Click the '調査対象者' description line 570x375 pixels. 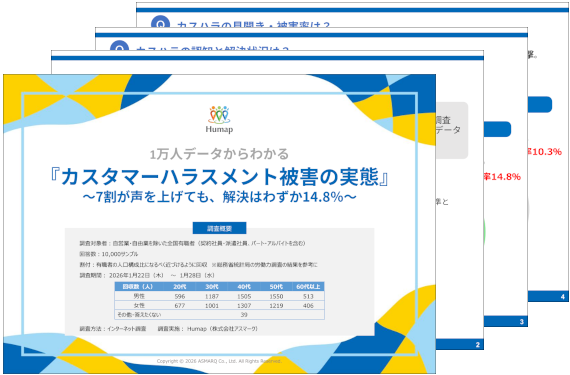point(193,243)
